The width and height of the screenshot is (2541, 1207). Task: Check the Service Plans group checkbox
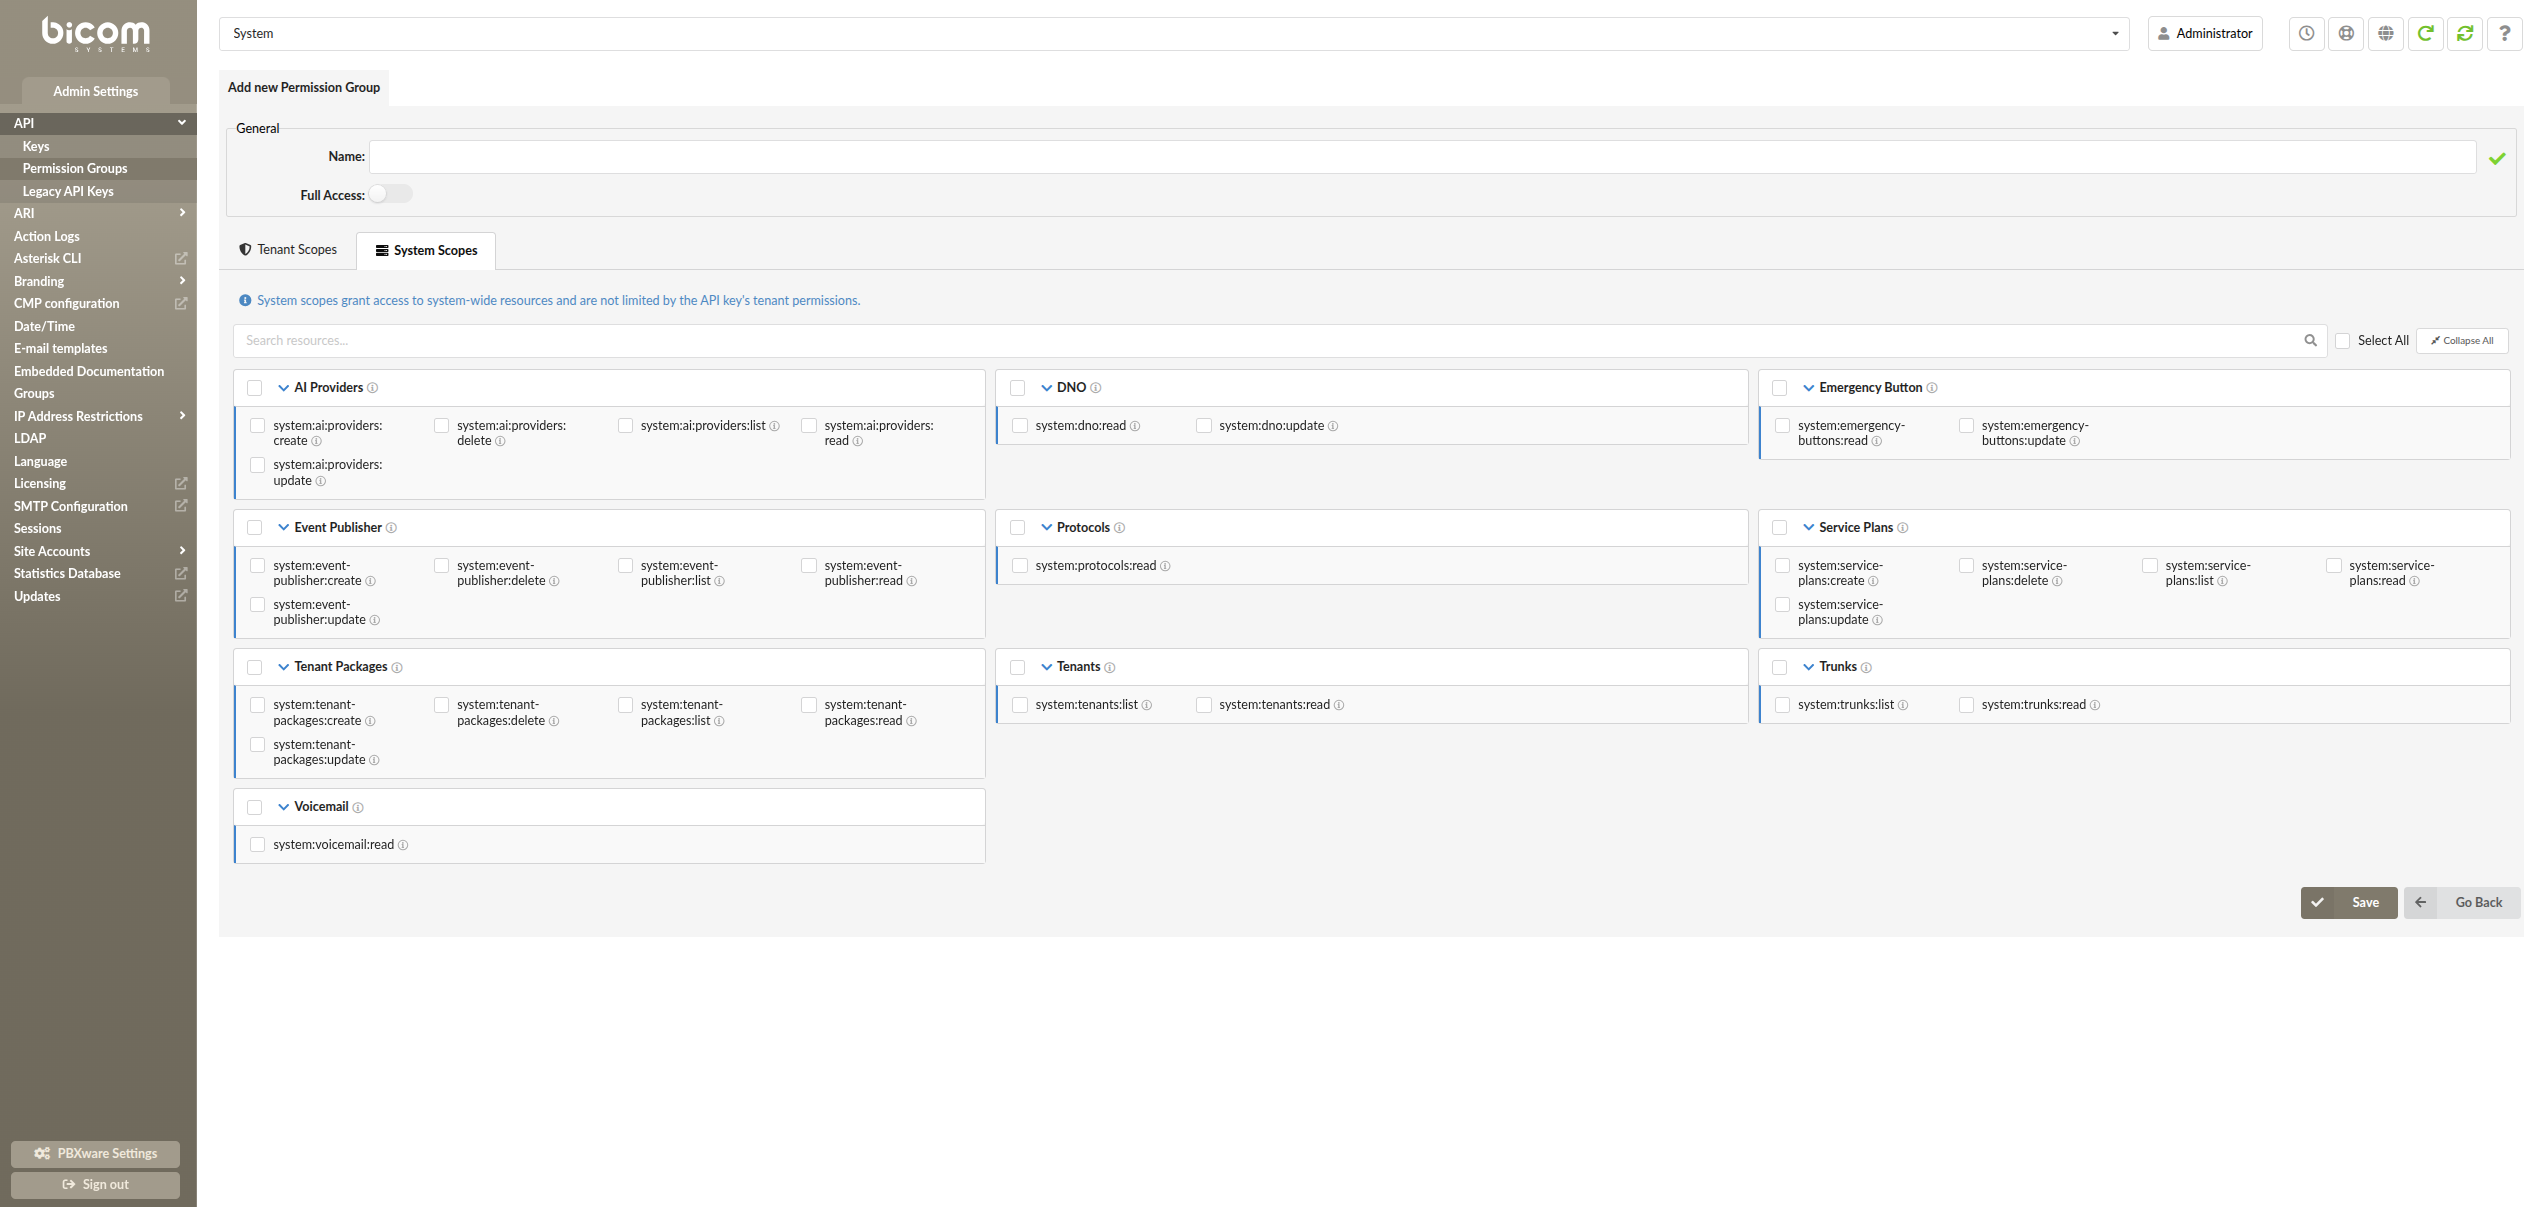click(1780, 528)
